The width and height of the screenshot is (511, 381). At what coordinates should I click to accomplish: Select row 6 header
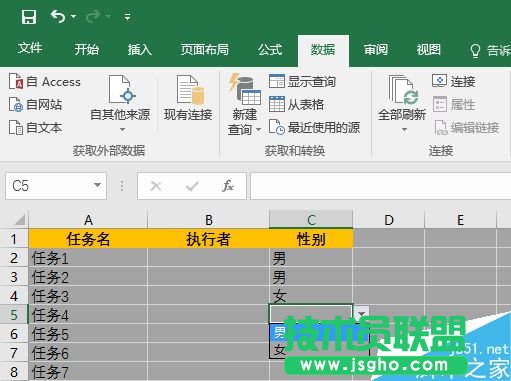[x=14, y=334]
